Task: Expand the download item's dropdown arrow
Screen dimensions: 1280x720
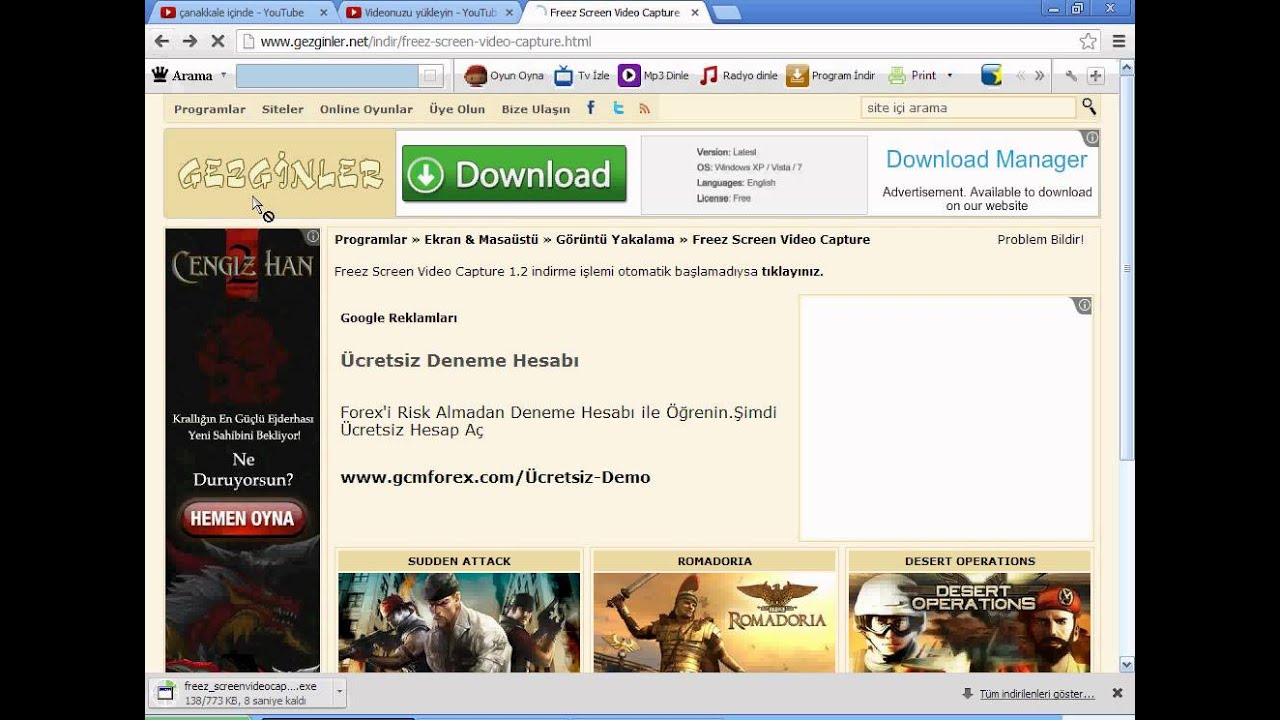Action: [x=340, y=691]
